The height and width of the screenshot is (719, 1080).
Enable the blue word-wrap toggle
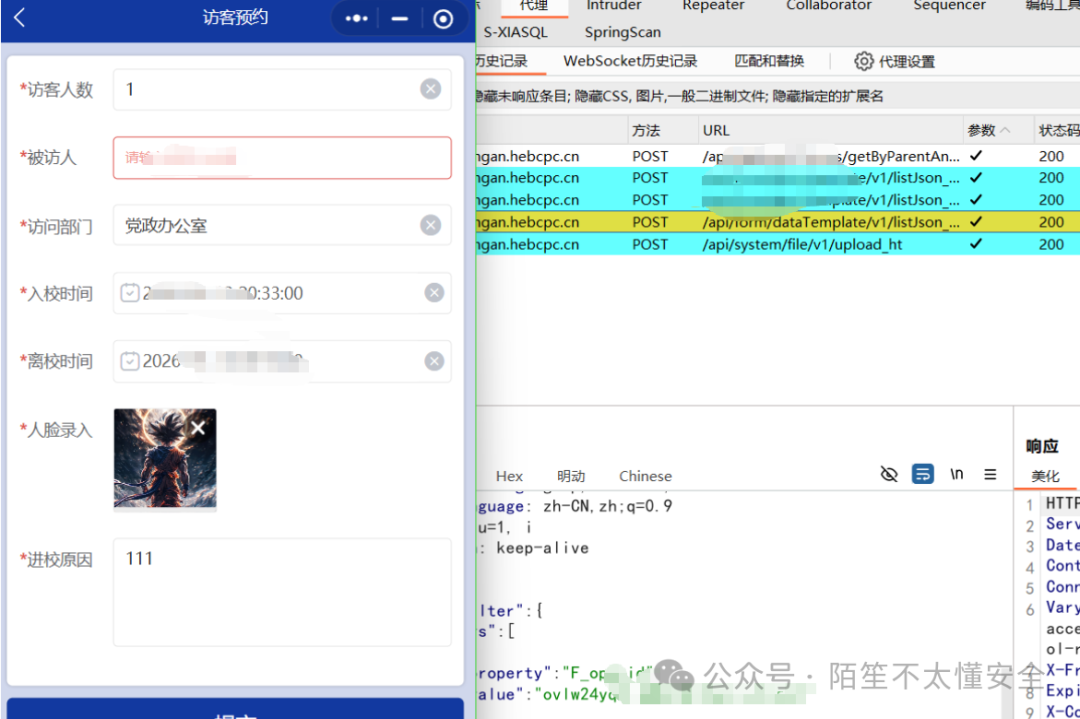pos(923,474)
